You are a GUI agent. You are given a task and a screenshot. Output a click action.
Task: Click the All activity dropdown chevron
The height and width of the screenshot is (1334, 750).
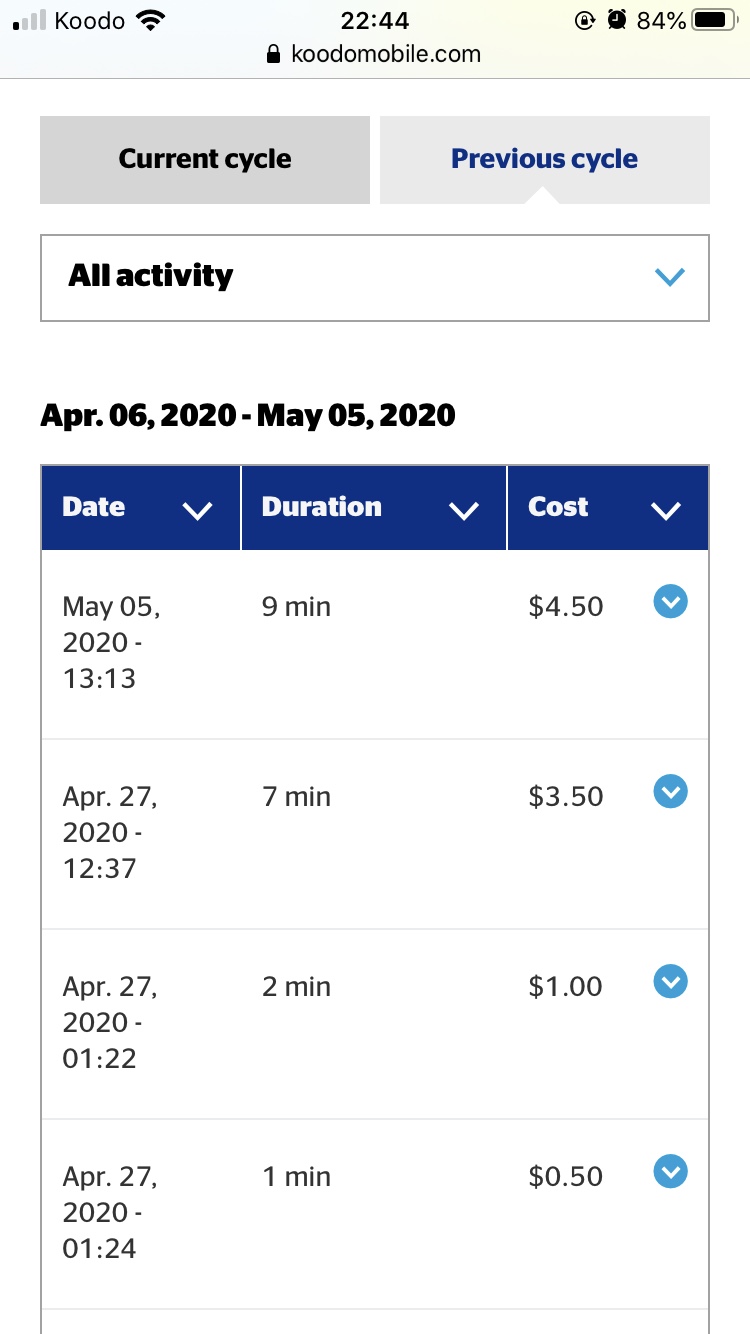pyautogui.click(x=669, y=277)
